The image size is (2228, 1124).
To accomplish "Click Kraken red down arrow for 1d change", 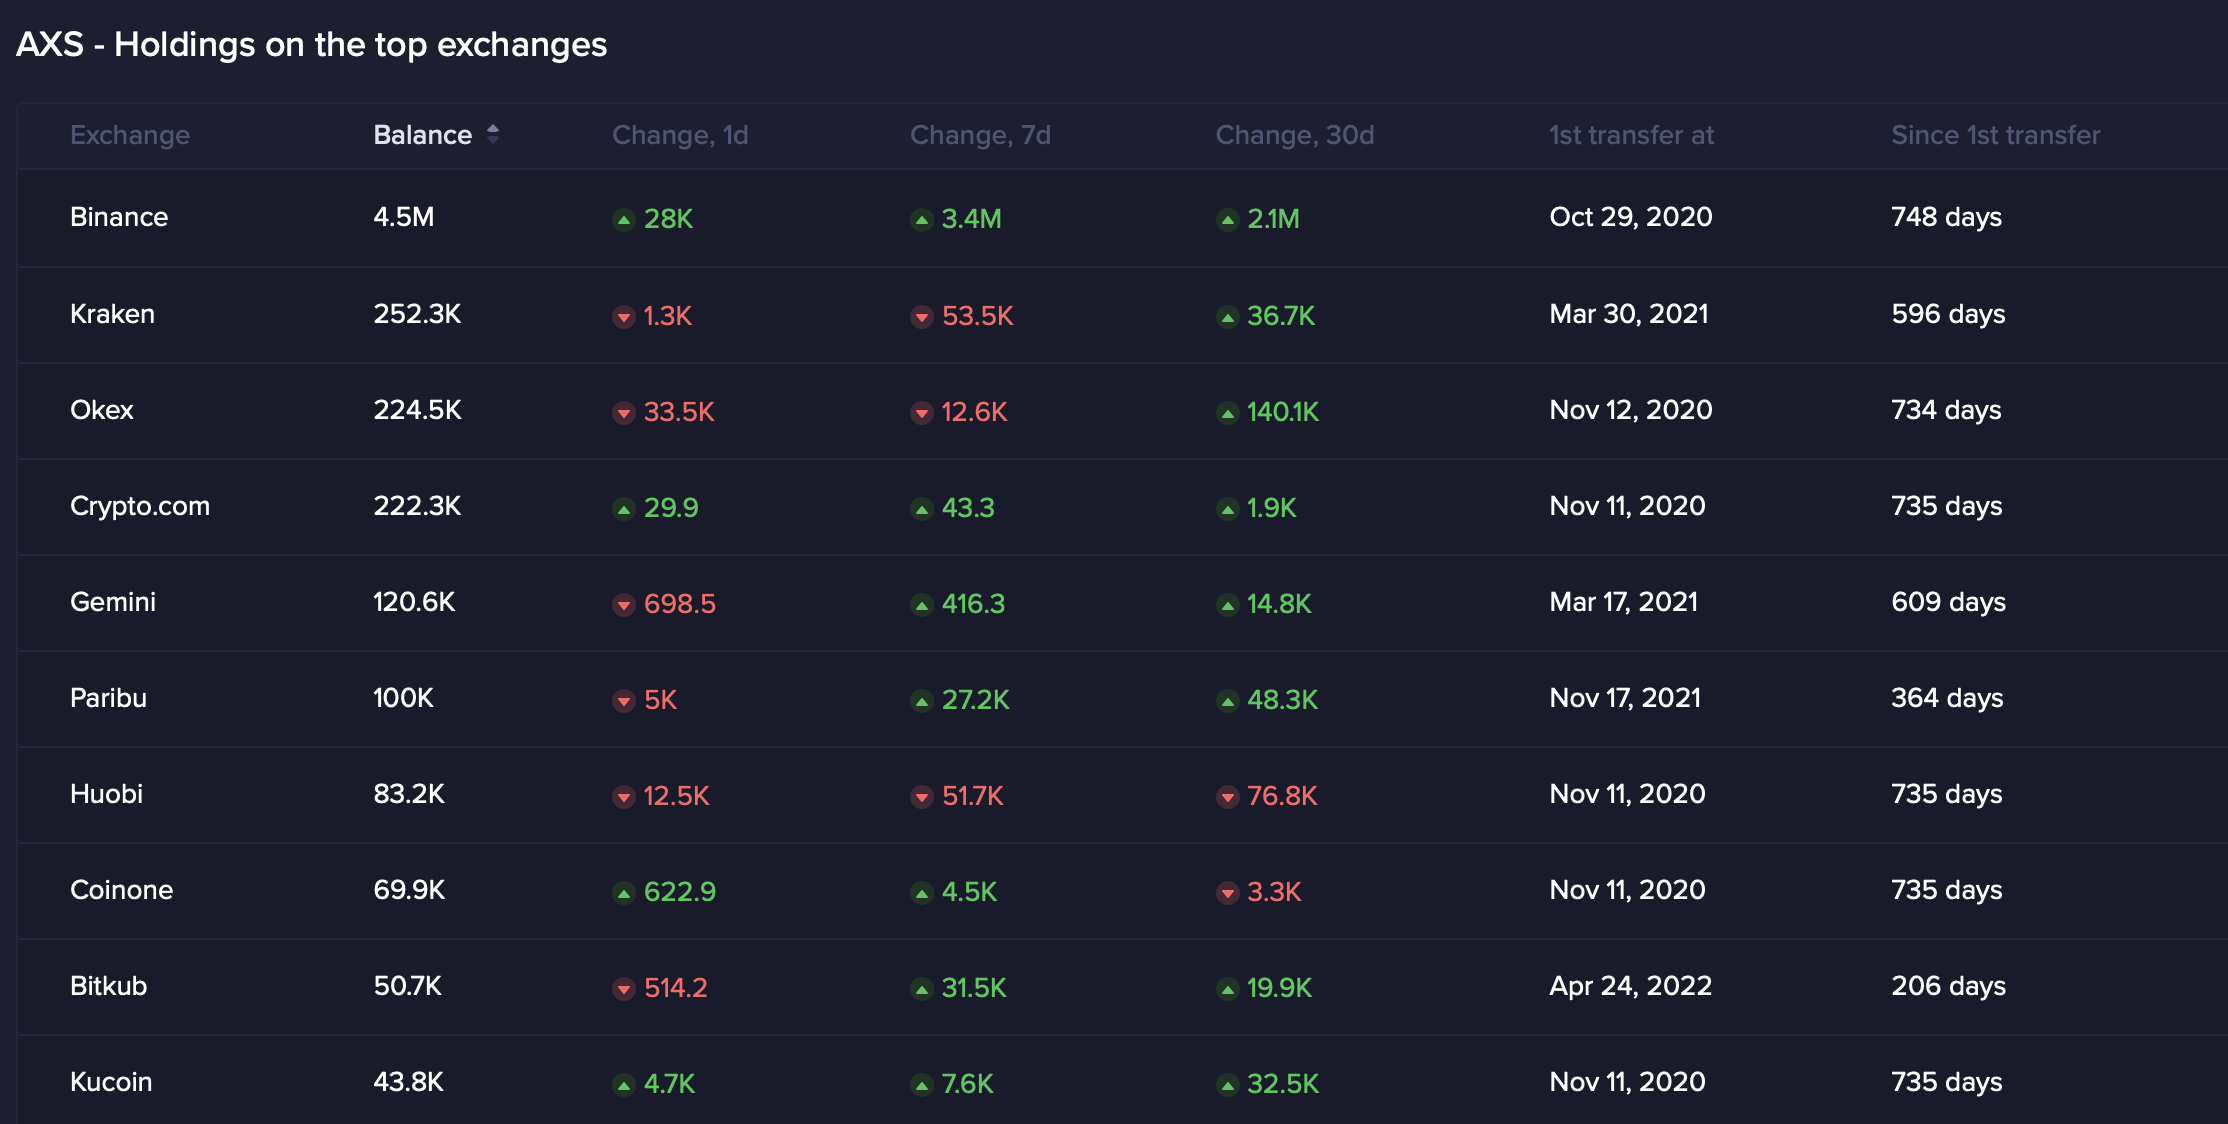I will (x=624, y=317).
